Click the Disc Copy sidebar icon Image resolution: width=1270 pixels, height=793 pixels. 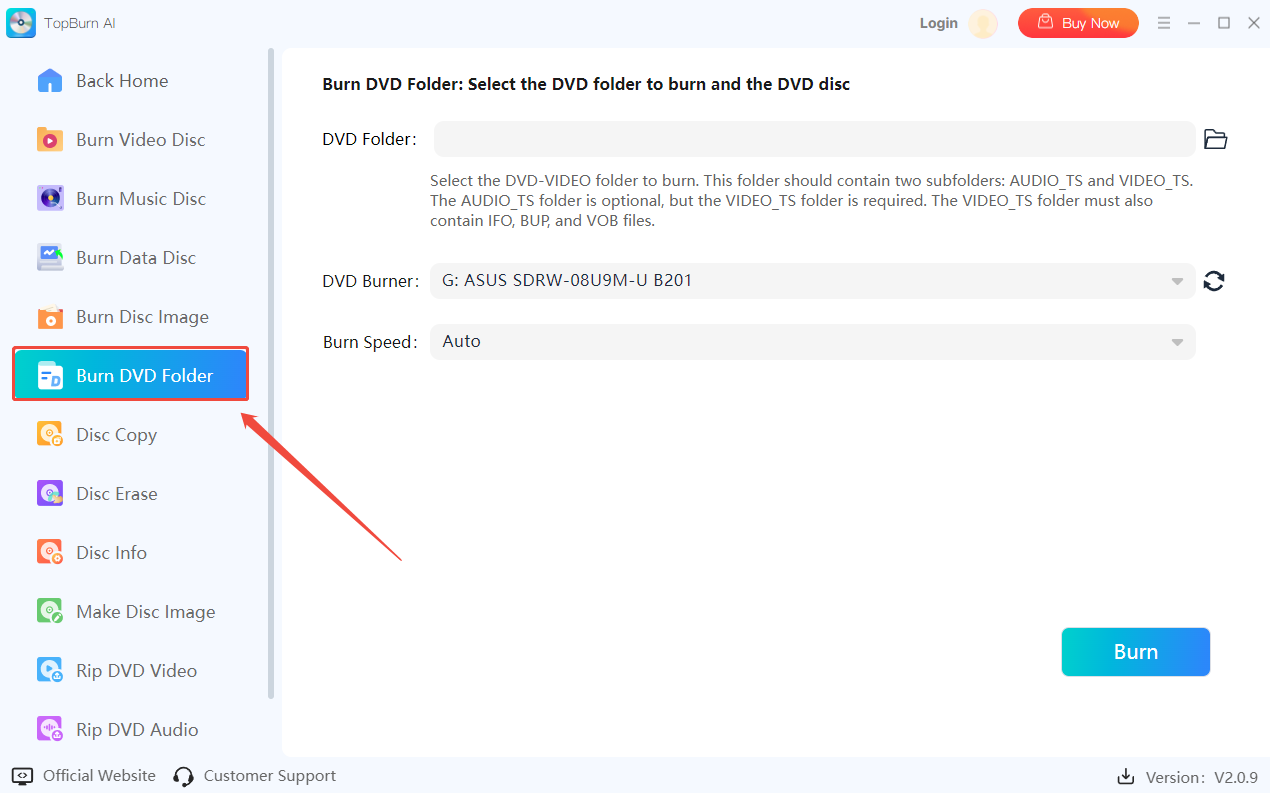tap(50, 435)
